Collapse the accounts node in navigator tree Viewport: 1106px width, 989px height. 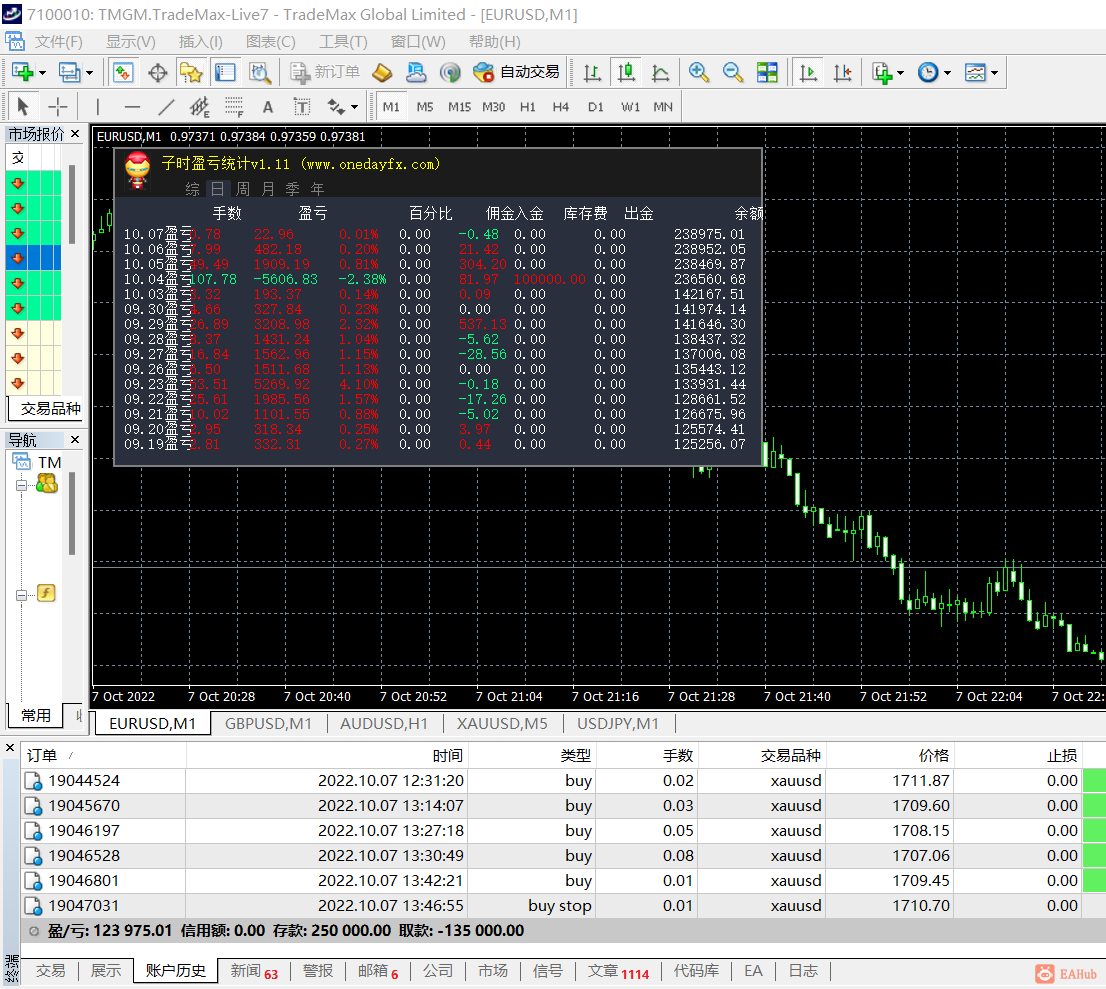pyautogui.click(x=19, y=485)
